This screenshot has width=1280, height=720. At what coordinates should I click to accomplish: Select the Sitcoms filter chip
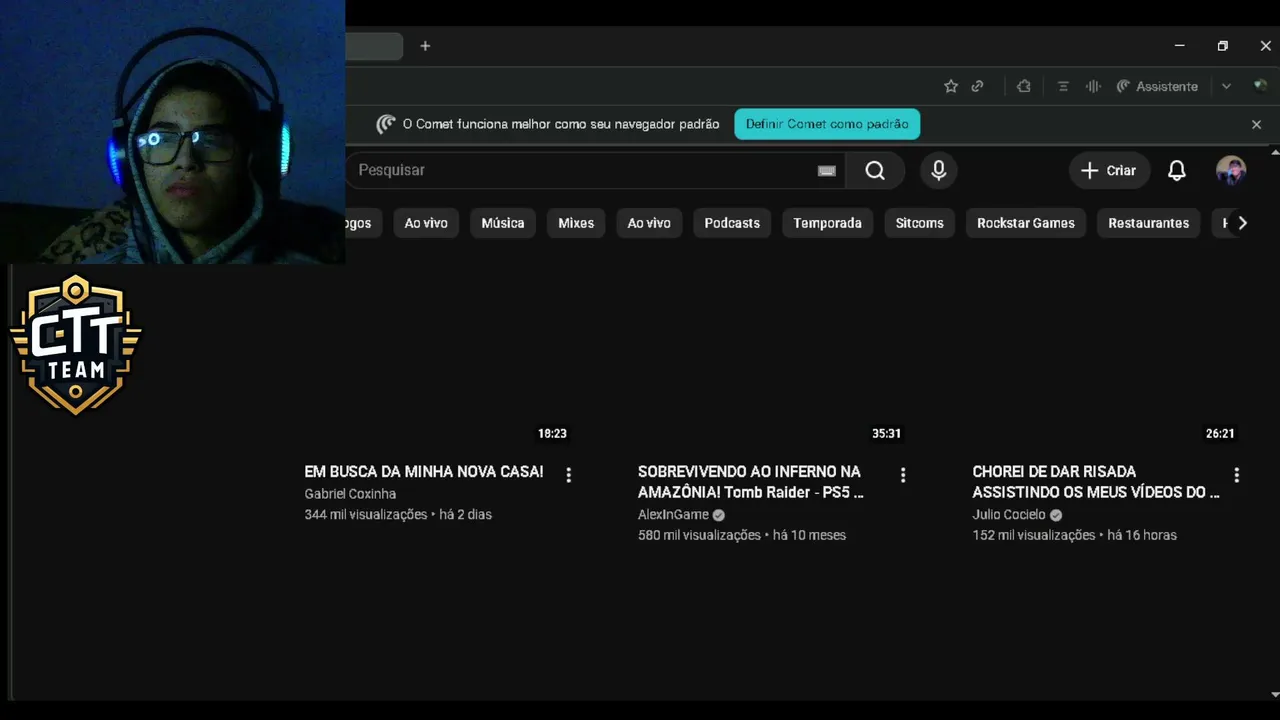coord(919,223)
